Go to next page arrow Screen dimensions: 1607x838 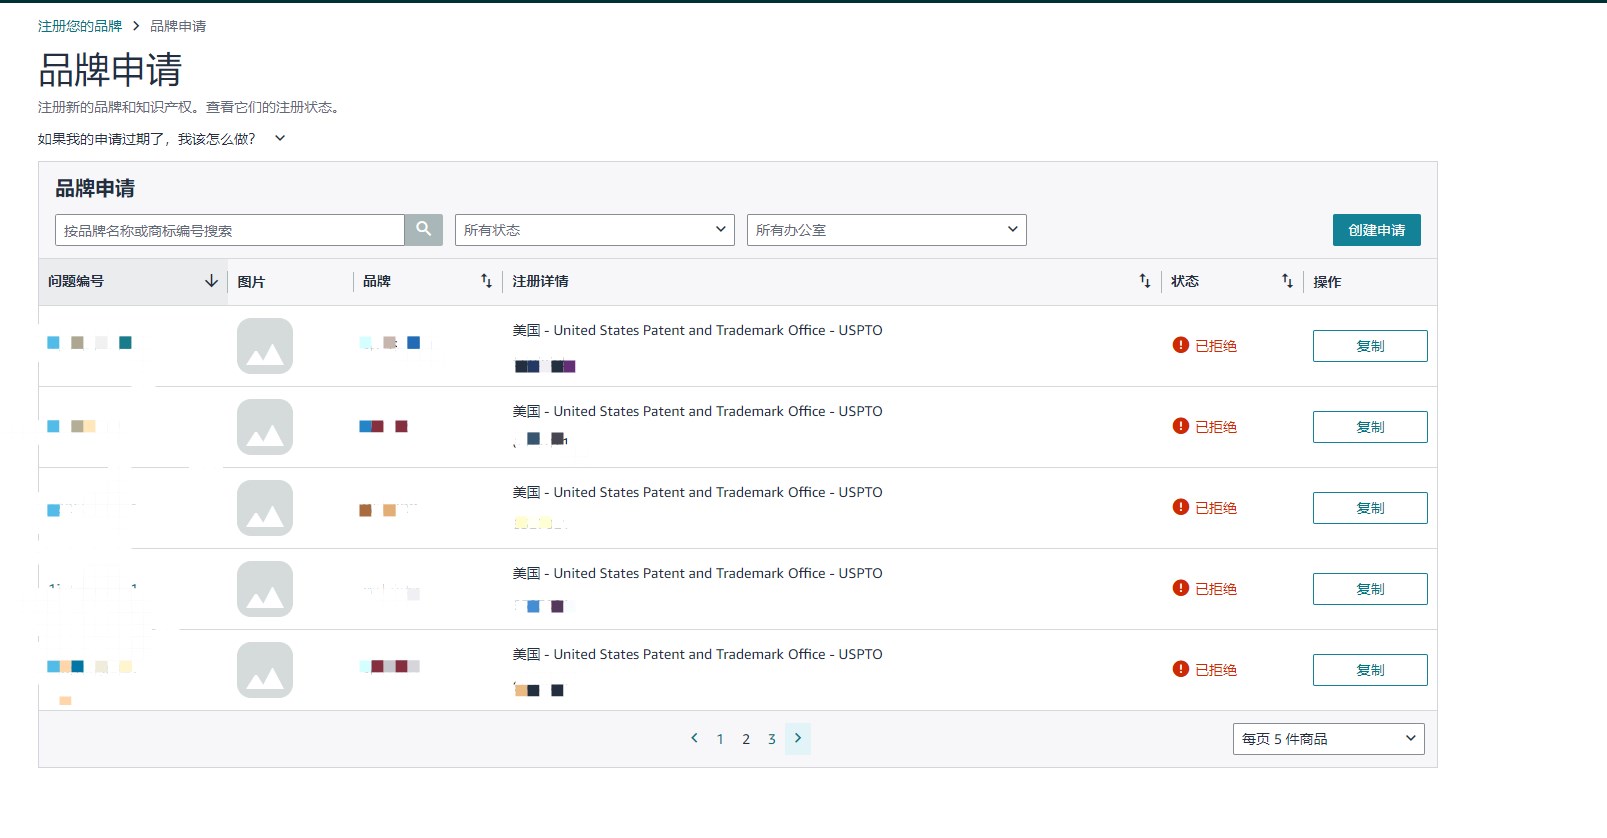tap(797, 738)
